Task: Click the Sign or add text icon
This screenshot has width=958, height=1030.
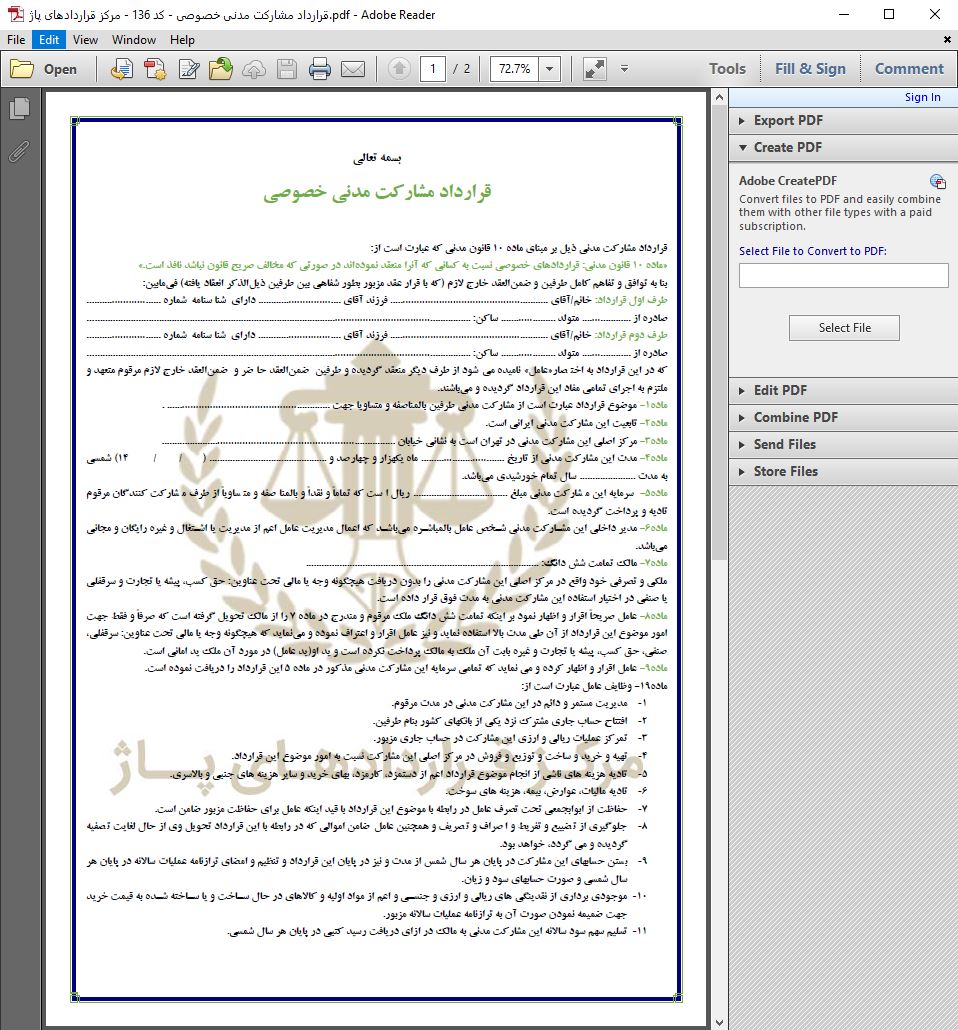Action: tap(188, 69)
